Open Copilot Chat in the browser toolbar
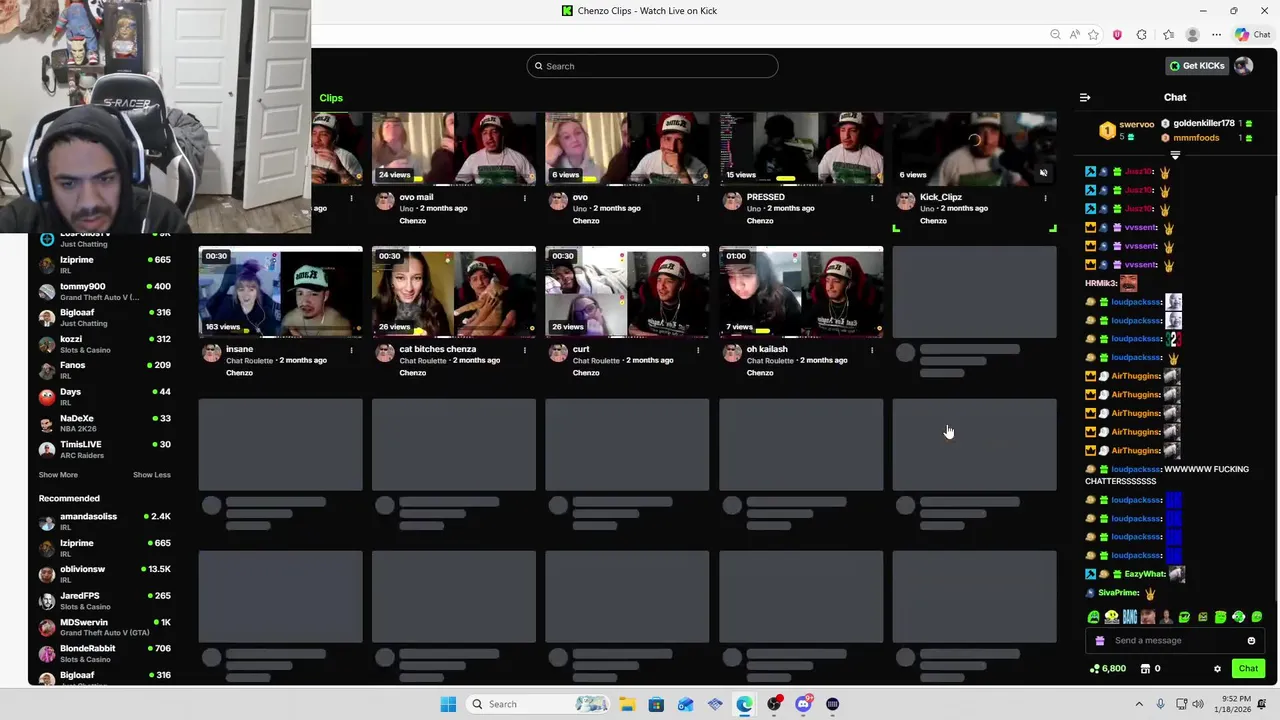The width and height of the screenshot is (1280, 720). coord(1252,35)
